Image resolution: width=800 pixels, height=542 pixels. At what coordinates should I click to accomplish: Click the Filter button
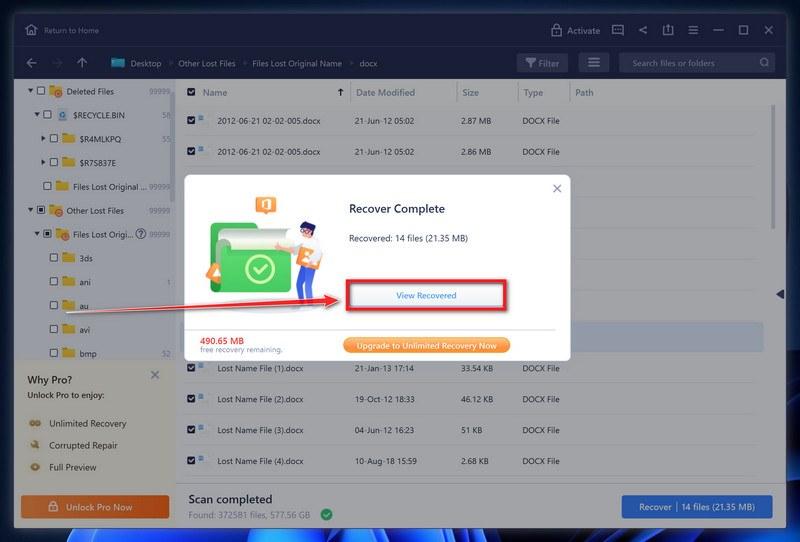pyautogui.click(x=542, y=63)
